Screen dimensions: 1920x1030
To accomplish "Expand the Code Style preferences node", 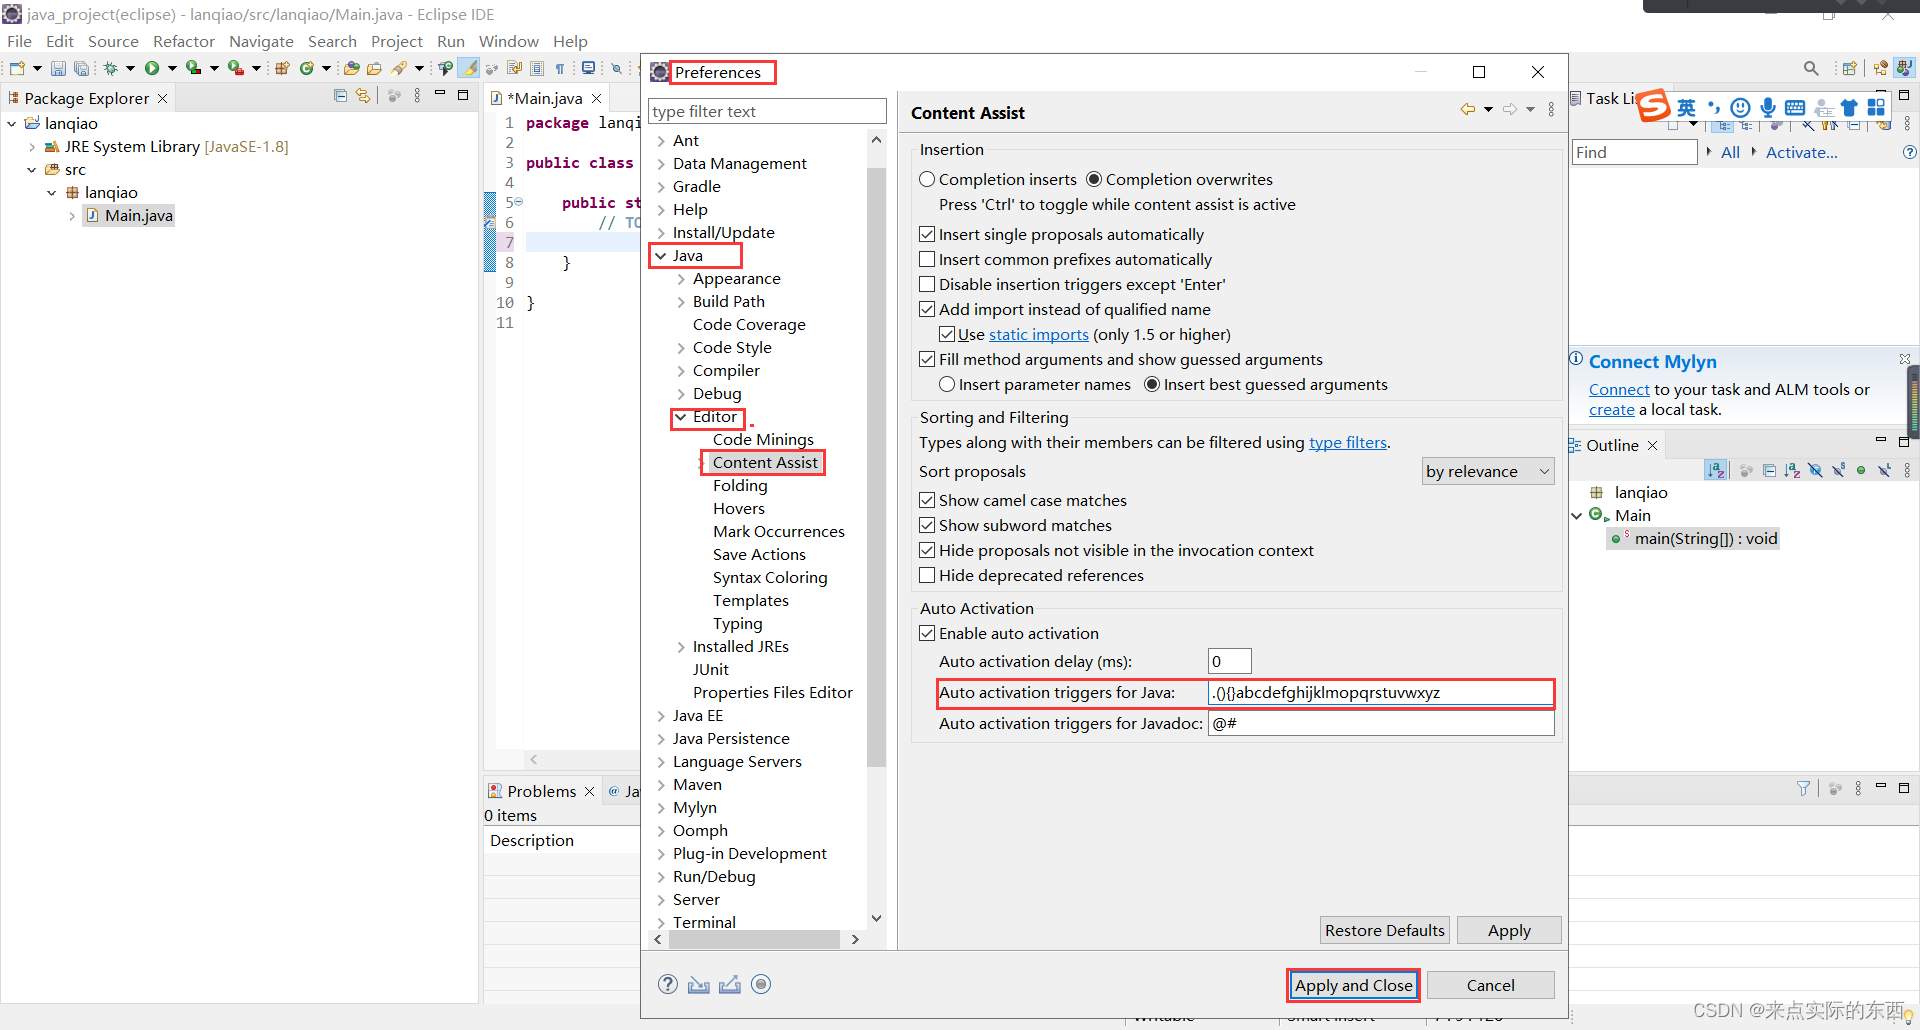I will [x=680, y=348].
